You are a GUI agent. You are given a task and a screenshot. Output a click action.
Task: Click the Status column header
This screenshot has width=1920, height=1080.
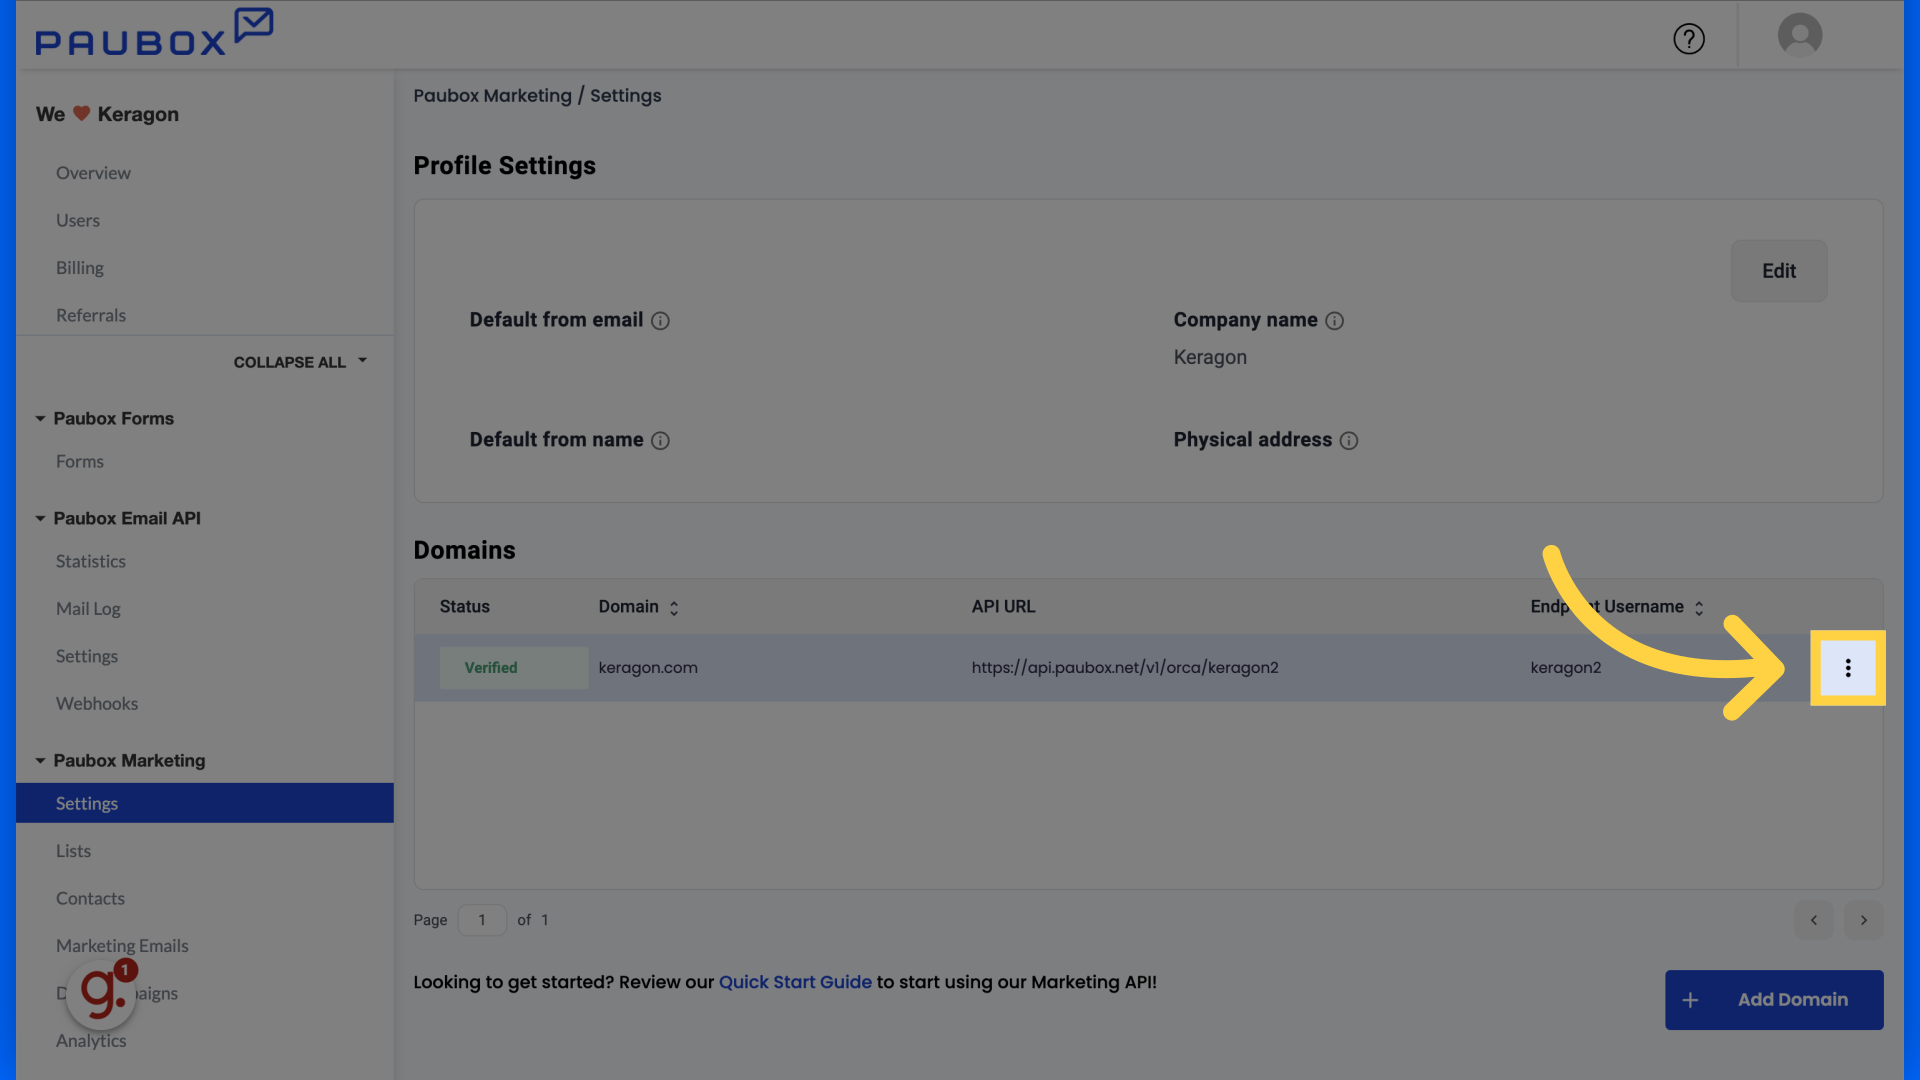[465, 607]
